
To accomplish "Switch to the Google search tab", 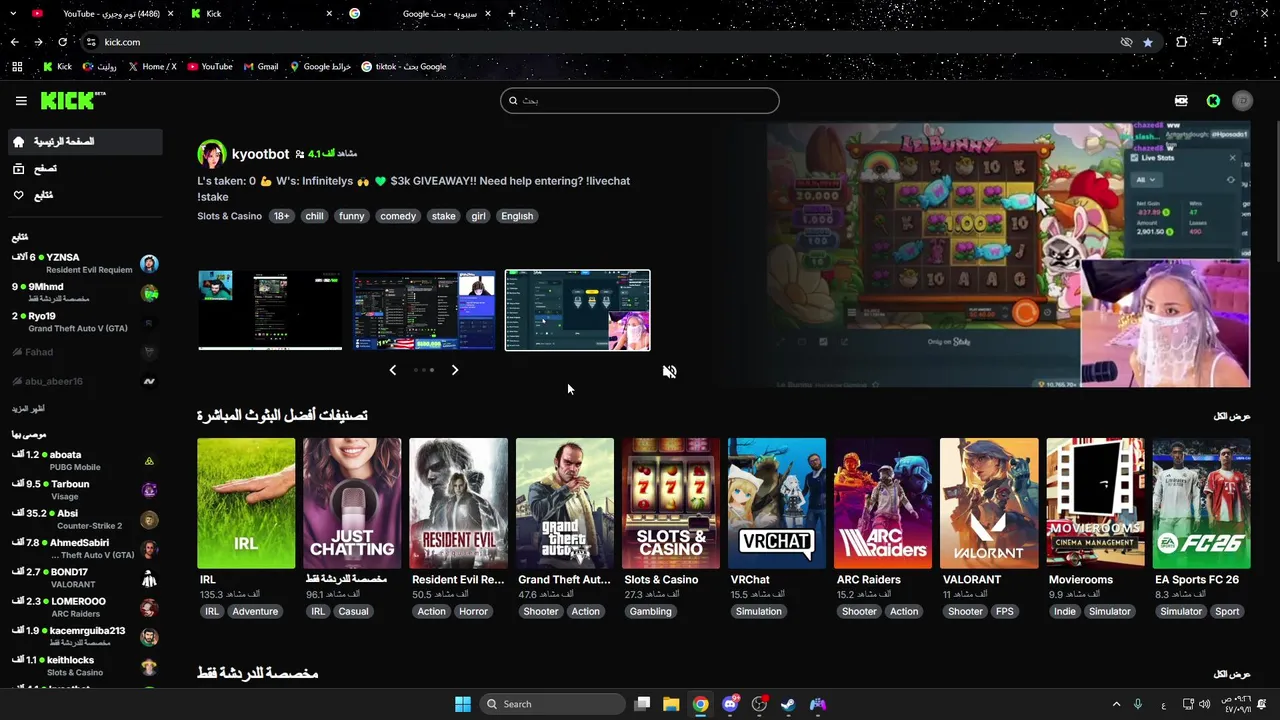I will (x=420, y=14).
